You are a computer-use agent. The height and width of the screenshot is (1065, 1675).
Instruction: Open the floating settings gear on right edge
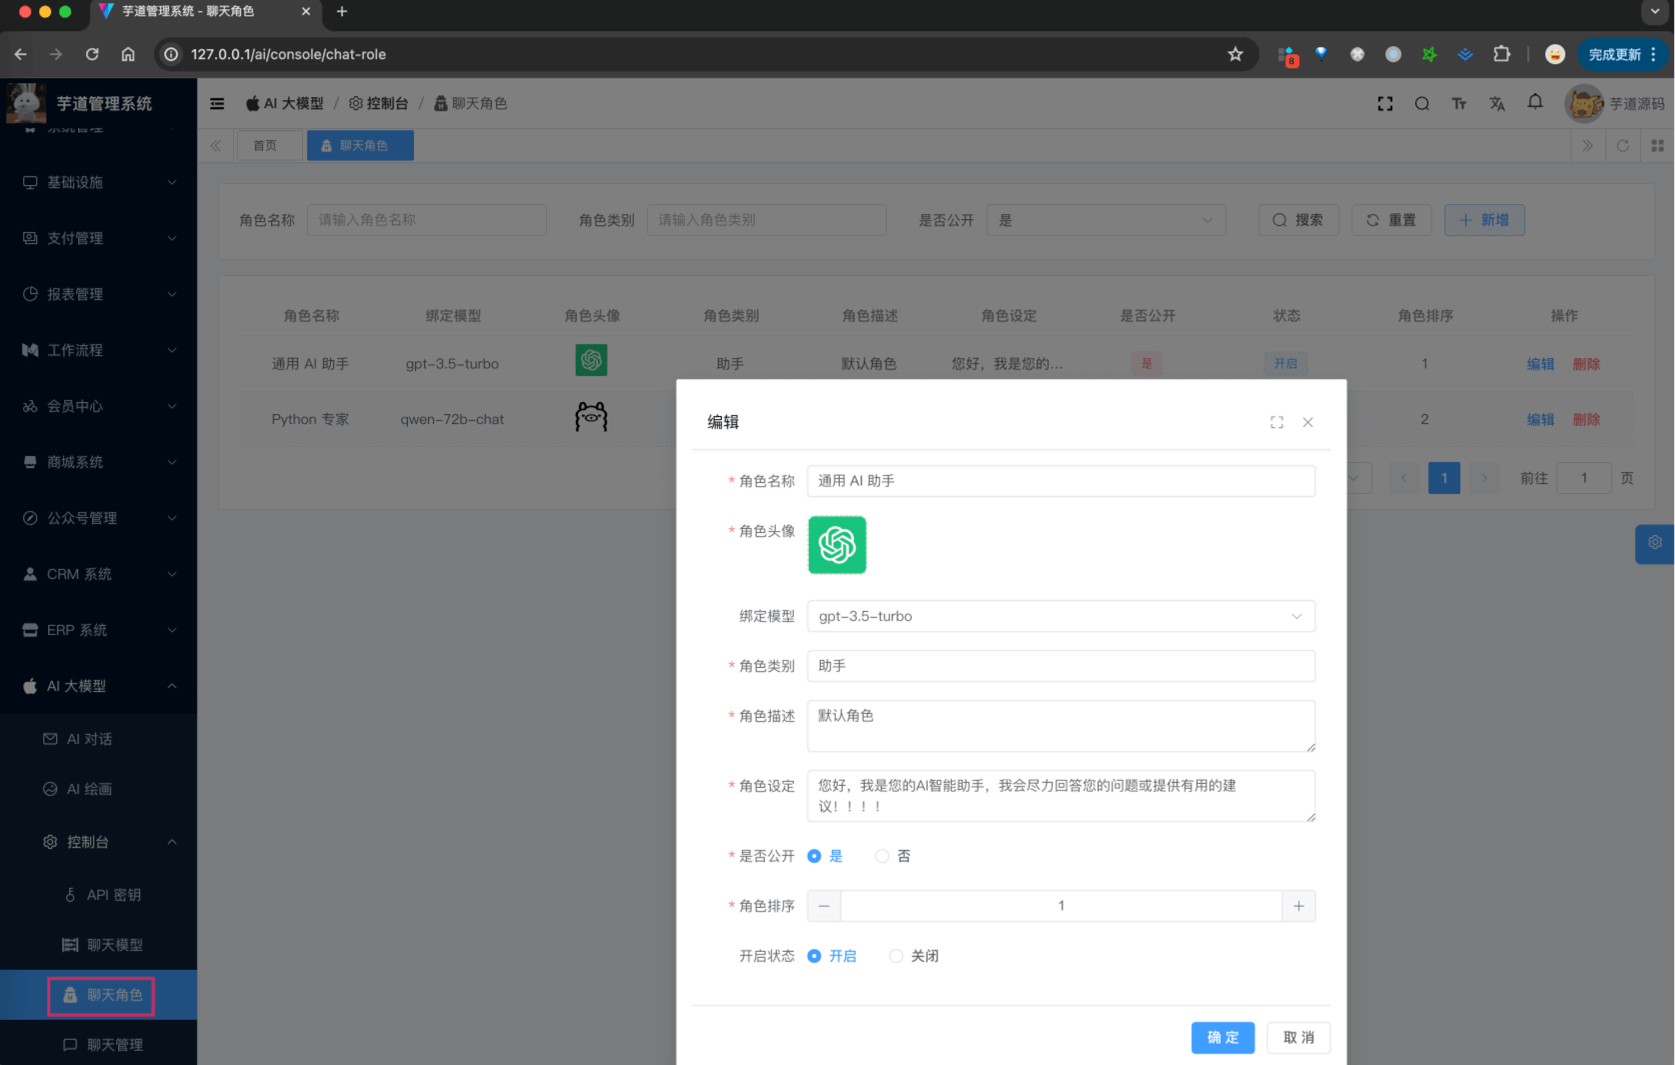1655,543
